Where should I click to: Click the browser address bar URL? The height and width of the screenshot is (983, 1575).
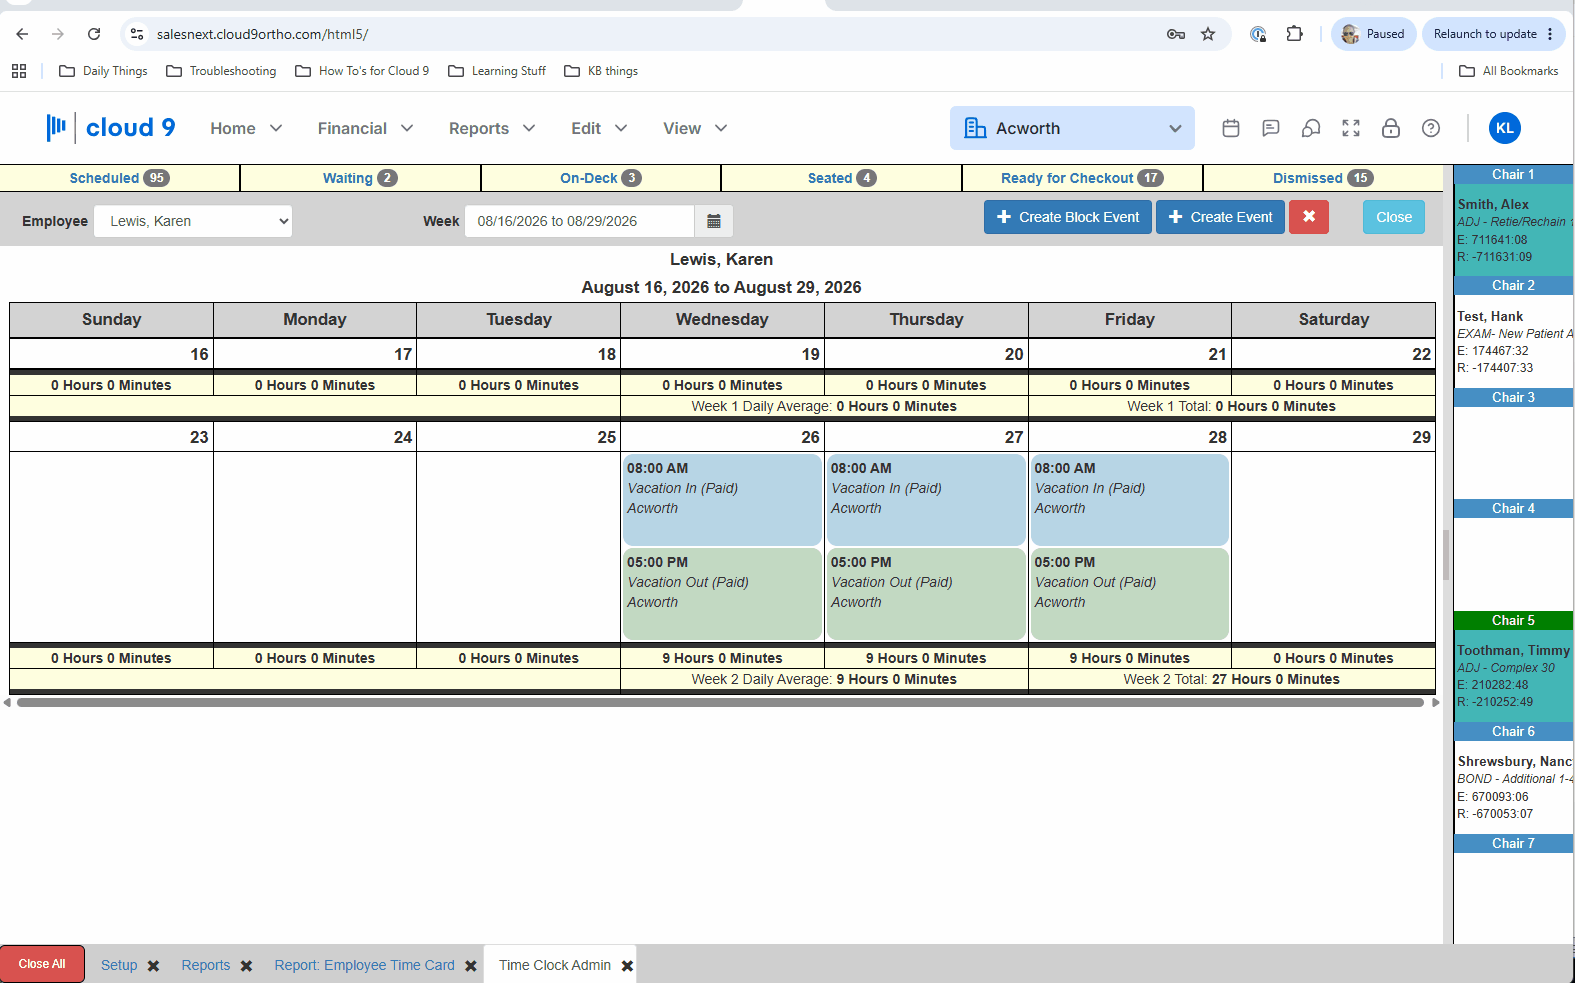click(262, 34)
